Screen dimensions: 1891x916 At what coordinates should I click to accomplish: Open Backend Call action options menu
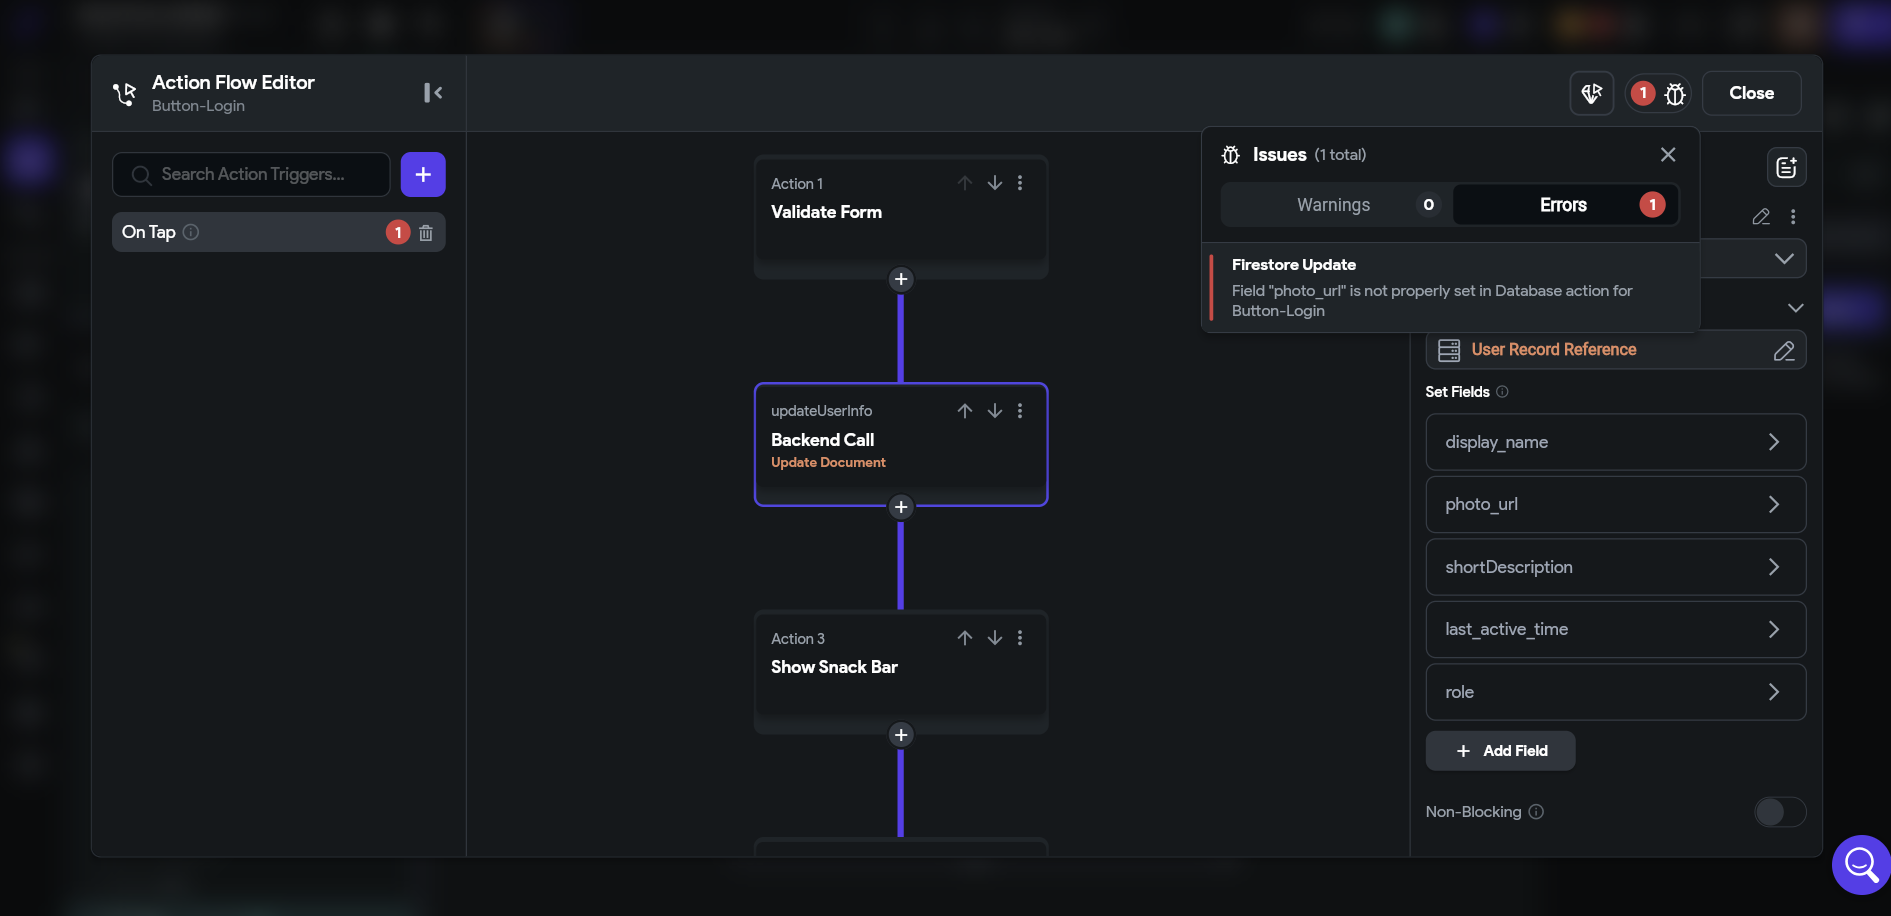(1020, 411)
